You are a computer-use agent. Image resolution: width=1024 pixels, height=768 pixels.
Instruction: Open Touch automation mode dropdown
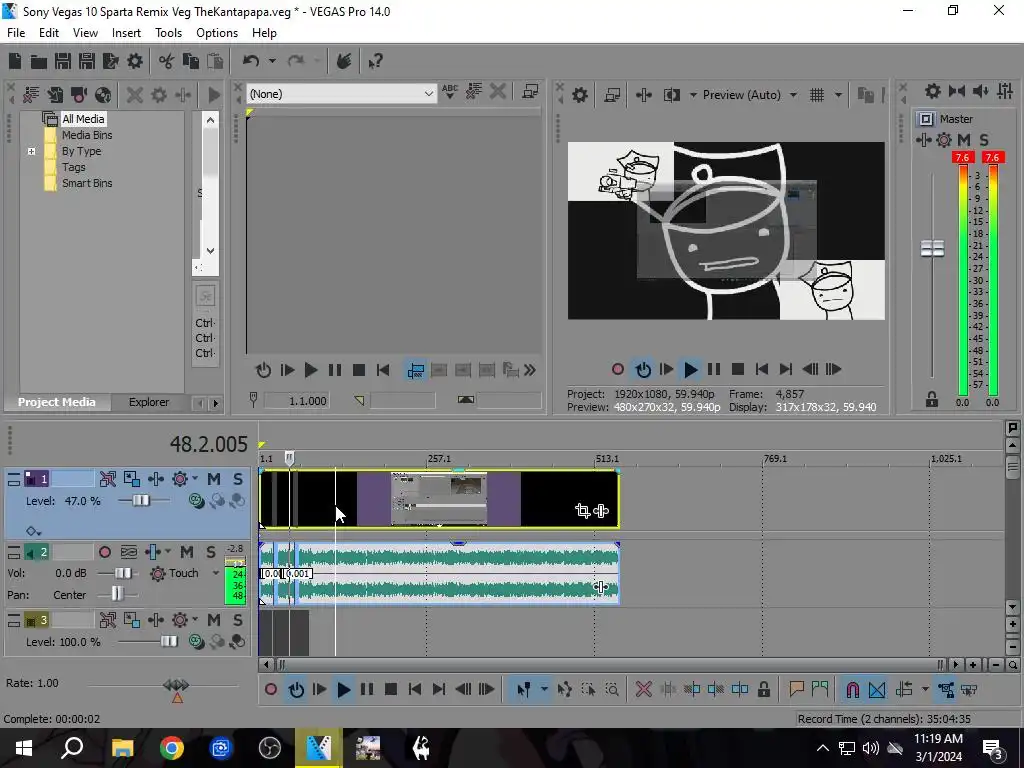(x=215, y=573)
